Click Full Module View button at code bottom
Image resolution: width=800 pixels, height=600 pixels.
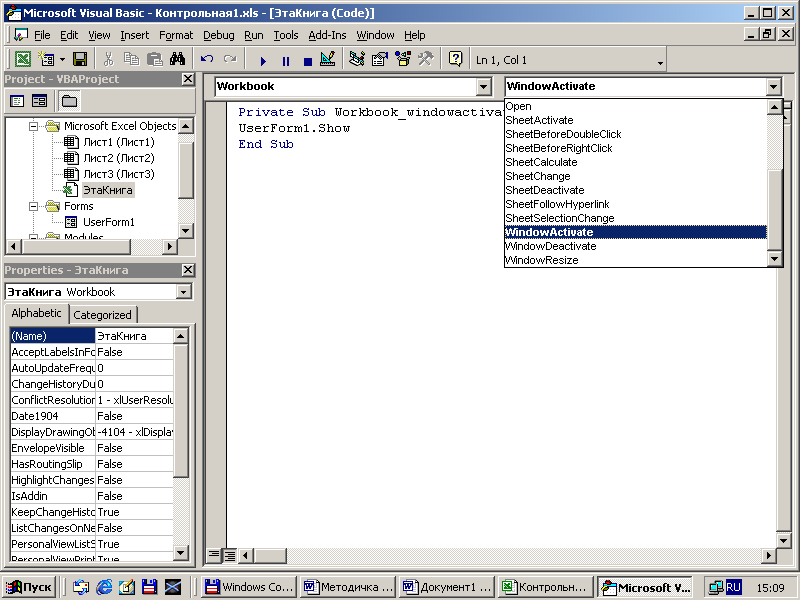point(230,555)
